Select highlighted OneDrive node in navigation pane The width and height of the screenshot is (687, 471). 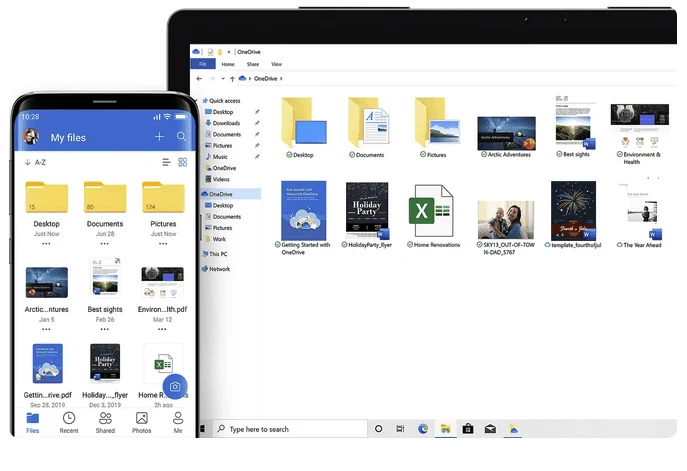pos(231,194)
